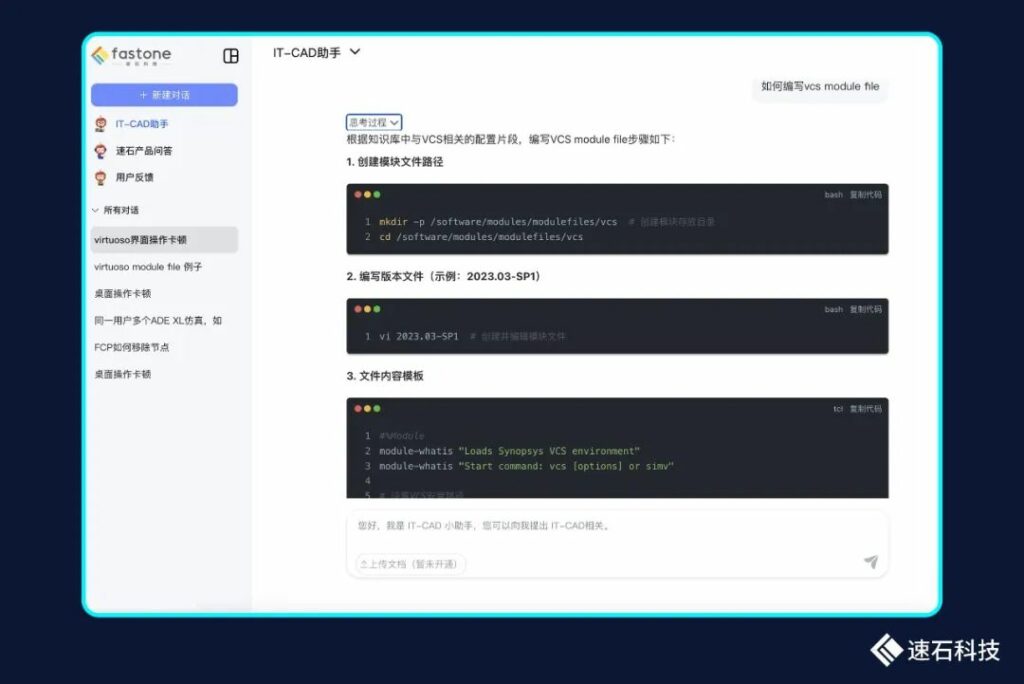This screenshot has width=1024, height=684.
Task: Collapse the 所有对话 conversation list
Action: coord(96,210)
